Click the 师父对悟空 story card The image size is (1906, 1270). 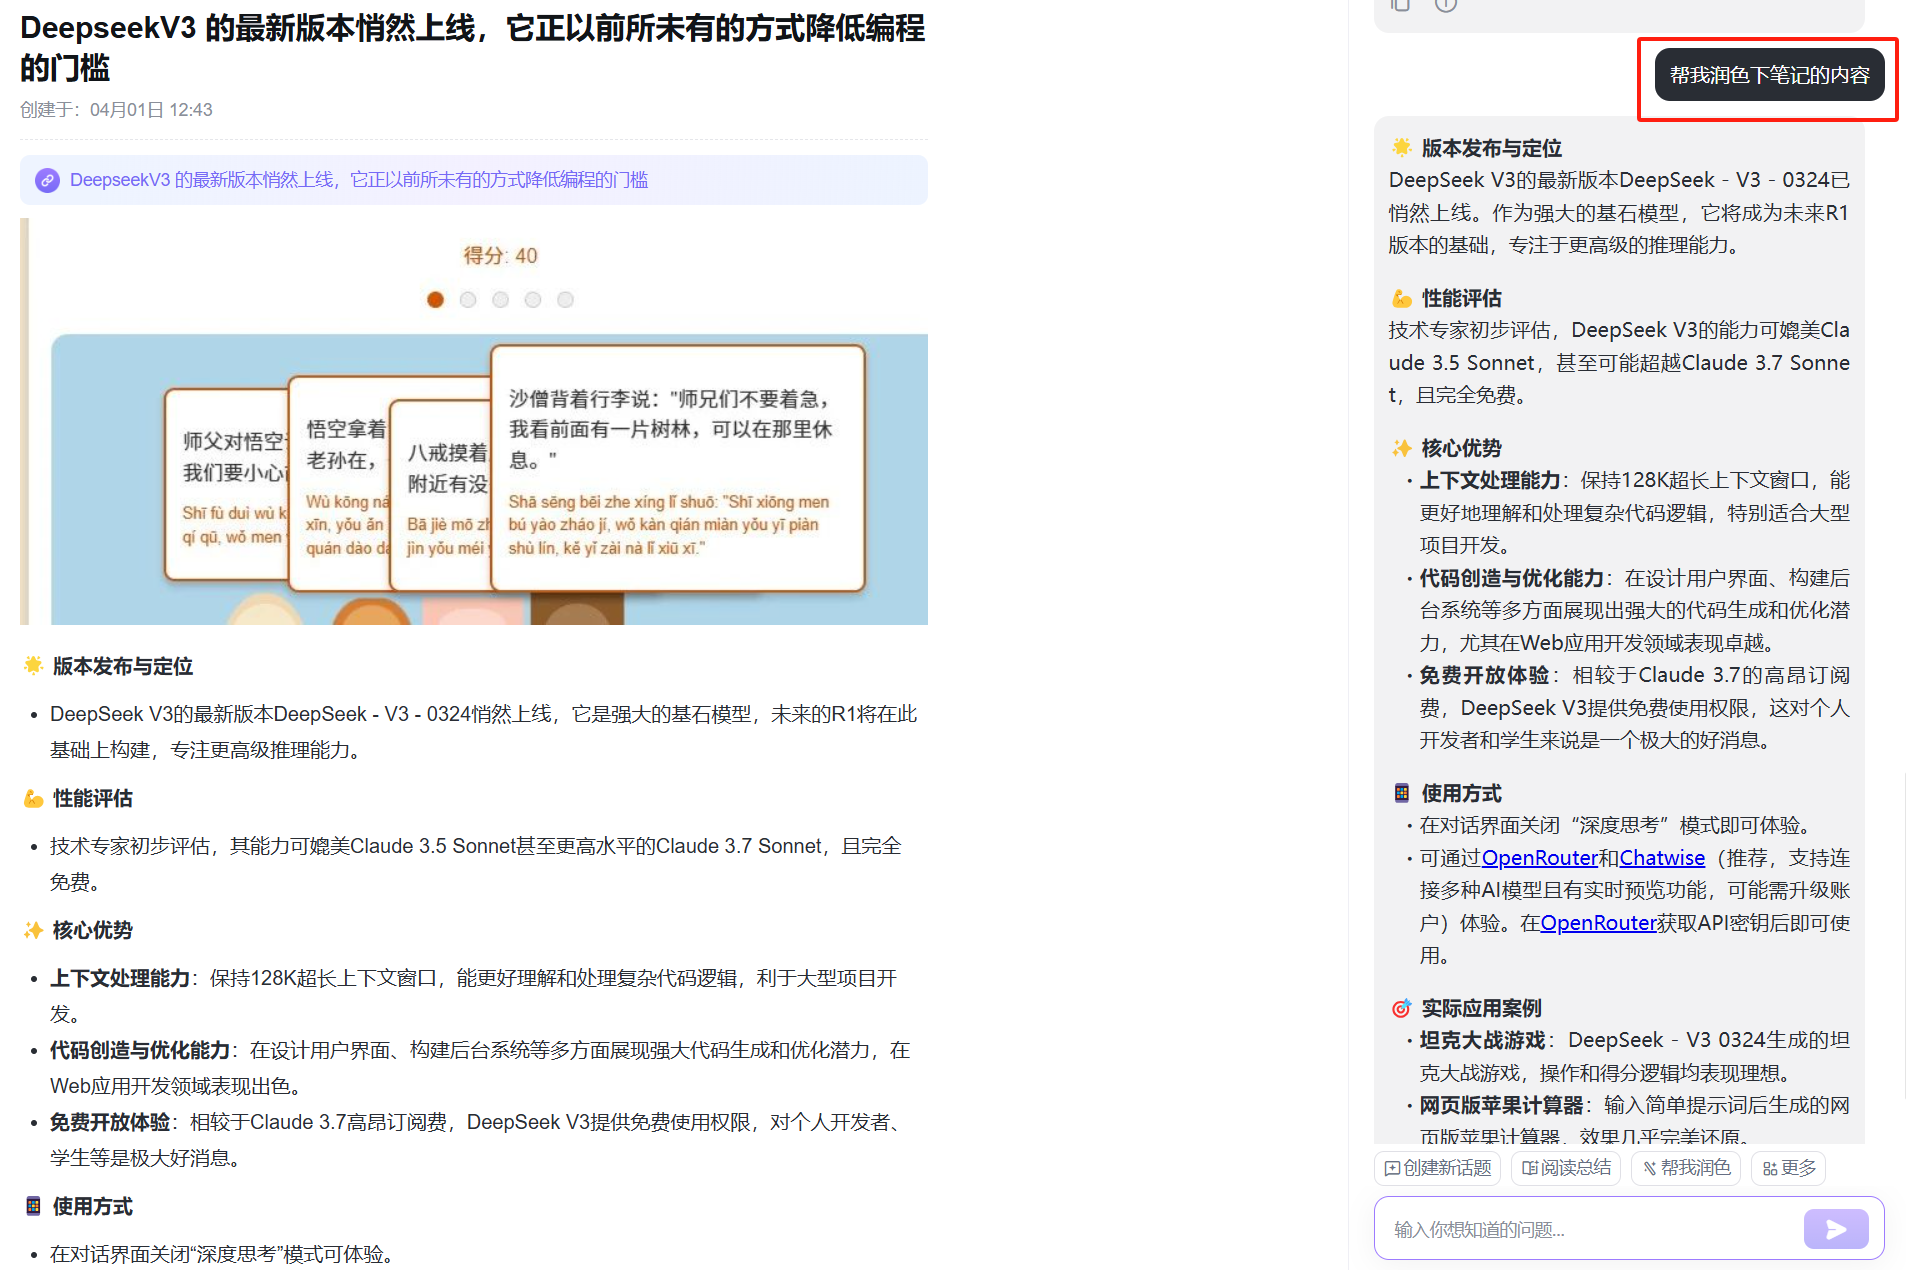click(226, 484)
